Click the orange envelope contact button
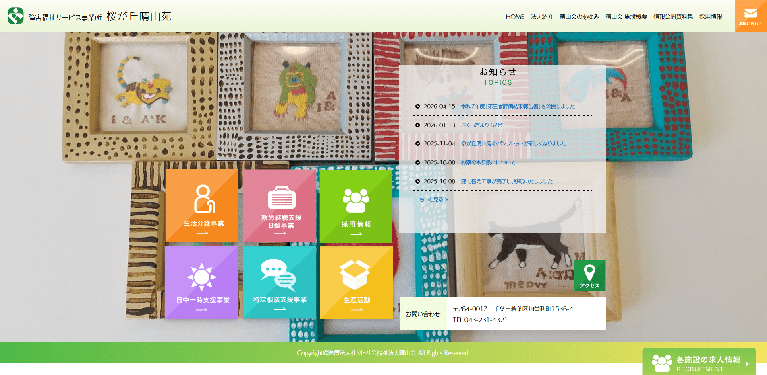767x375 pixels. (x=750, y=16)
